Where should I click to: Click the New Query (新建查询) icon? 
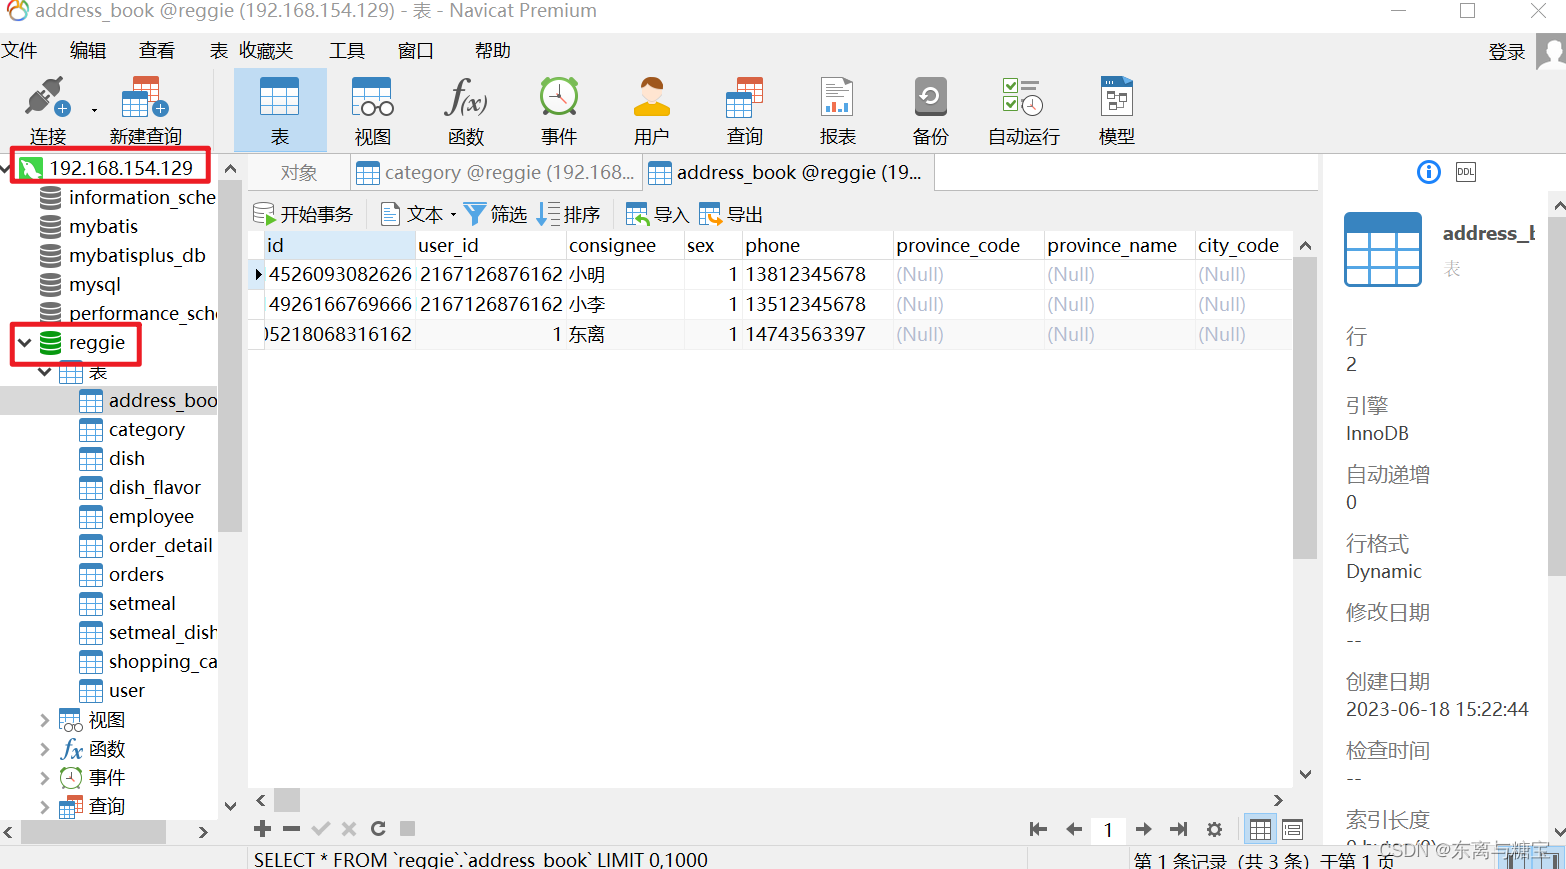tap(145, 111)
